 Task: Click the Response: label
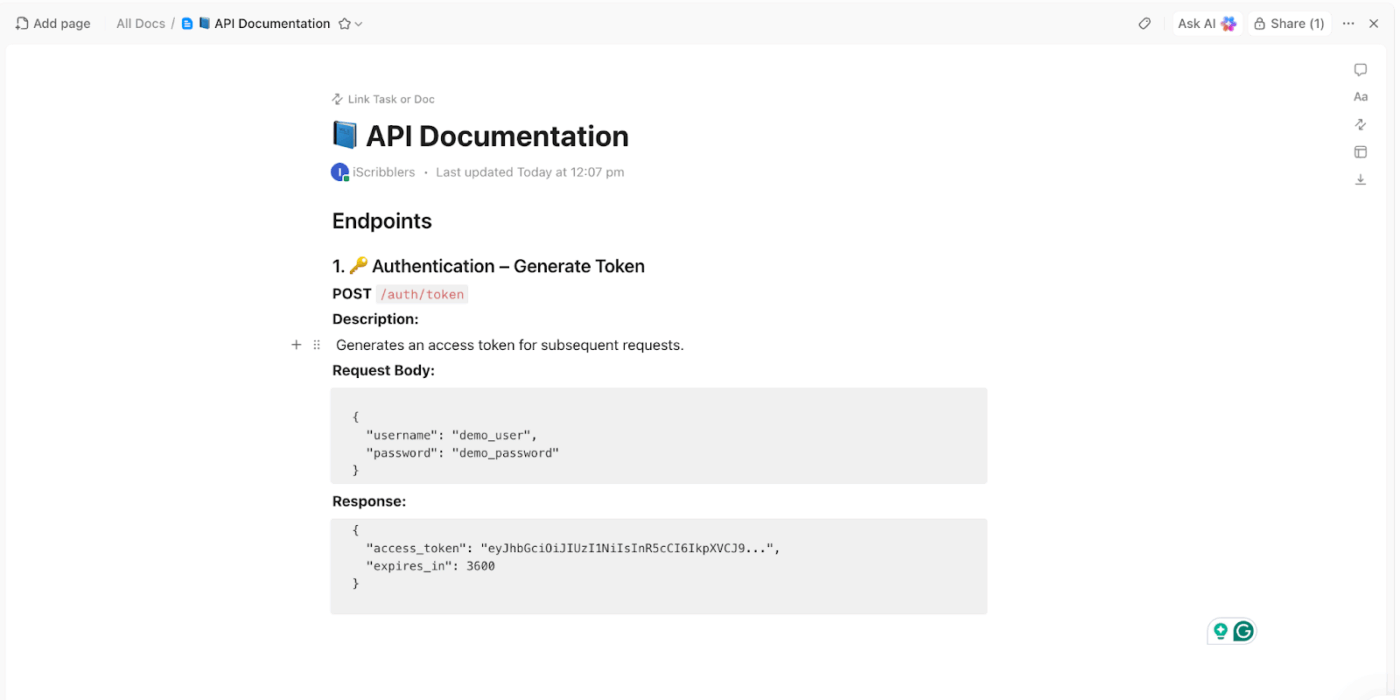pos(369,501)
